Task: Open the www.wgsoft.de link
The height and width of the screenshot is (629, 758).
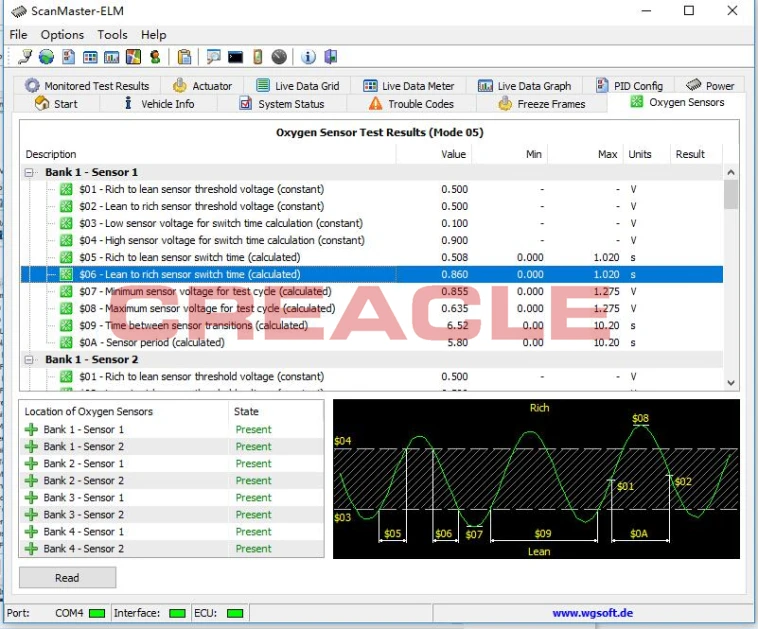Action: [592, 613]
